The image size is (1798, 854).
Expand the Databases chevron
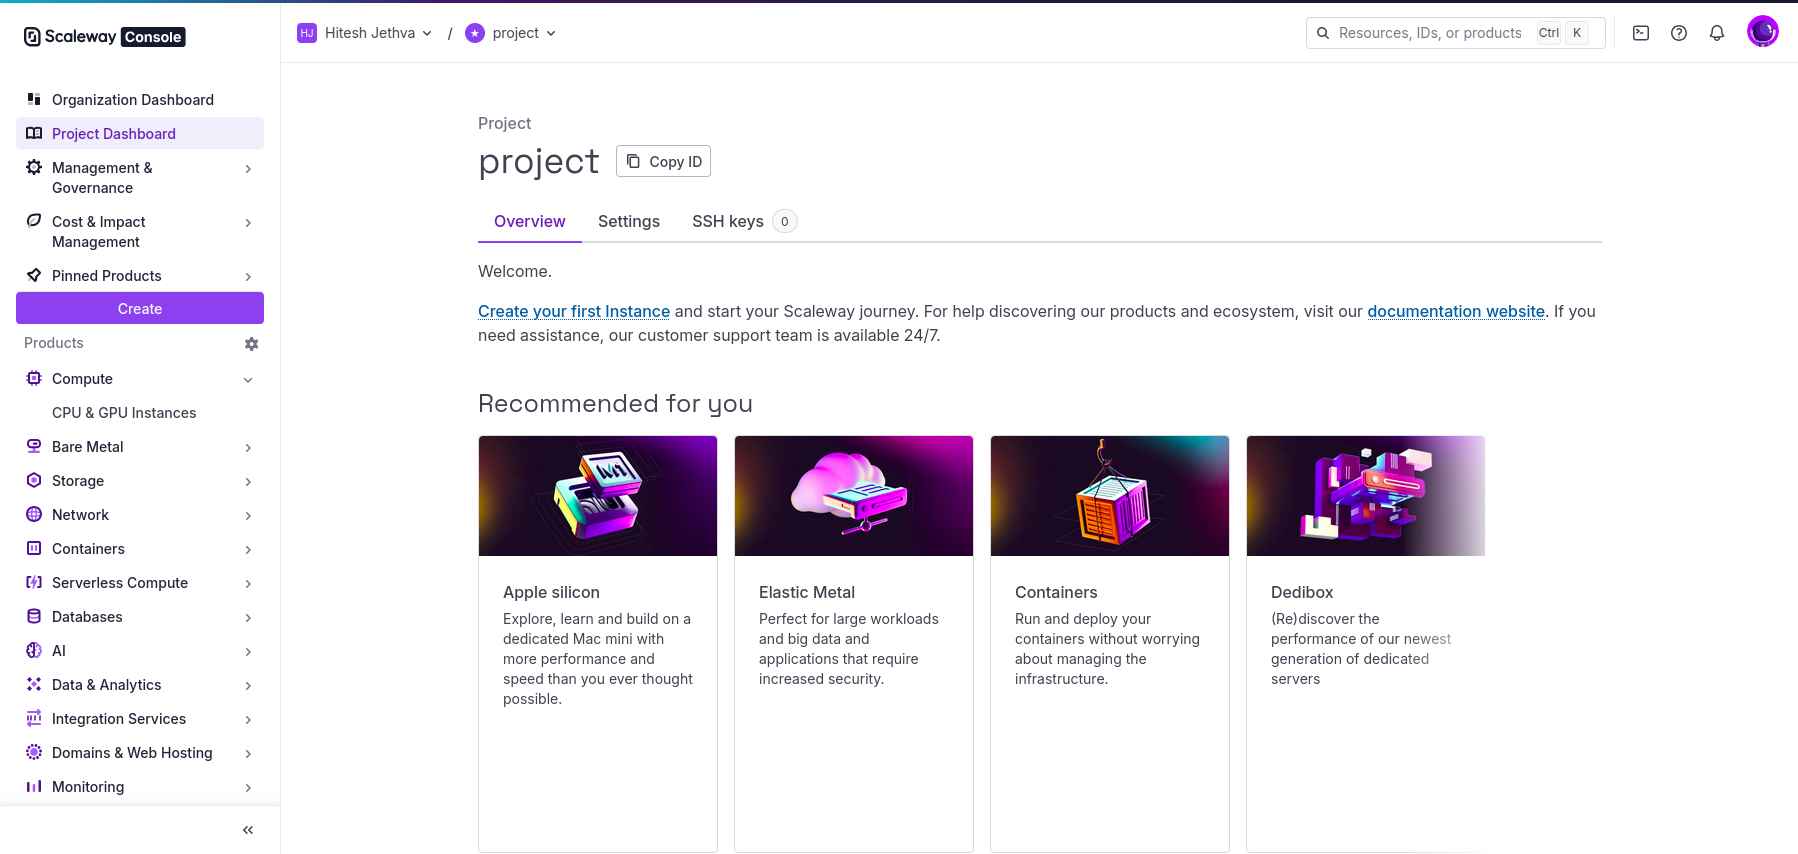(x=248, y=618)
